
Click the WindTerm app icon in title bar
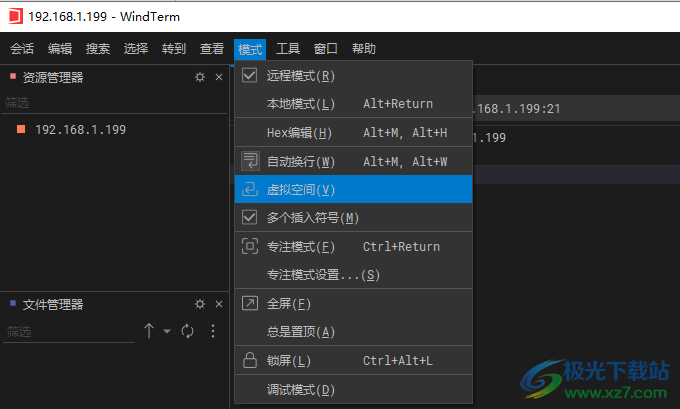coord(15,16)
